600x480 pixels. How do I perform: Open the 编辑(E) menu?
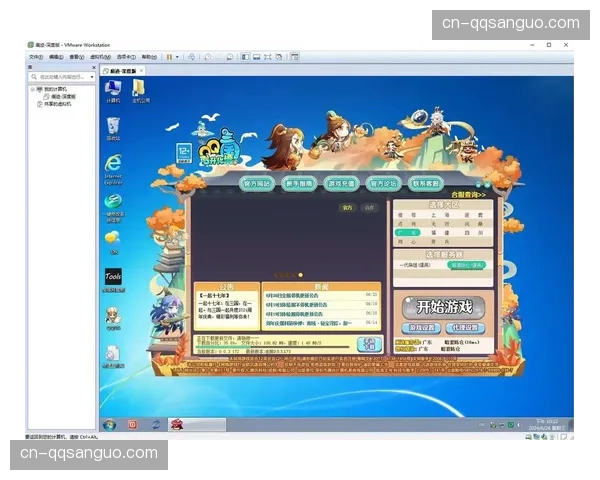[x=56, y=57]
